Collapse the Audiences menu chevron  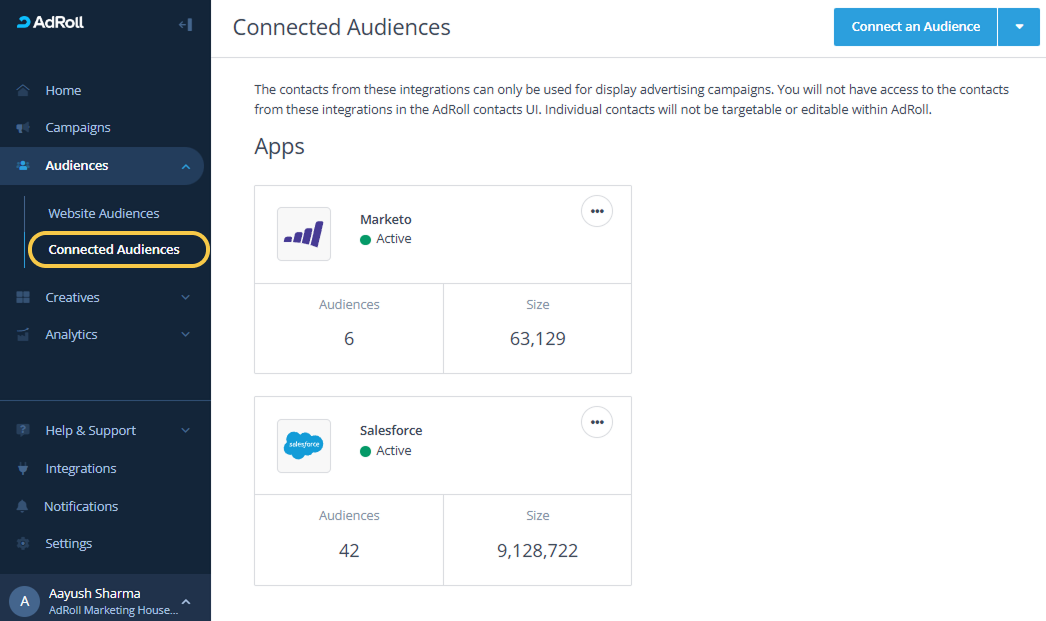point(186,166)
